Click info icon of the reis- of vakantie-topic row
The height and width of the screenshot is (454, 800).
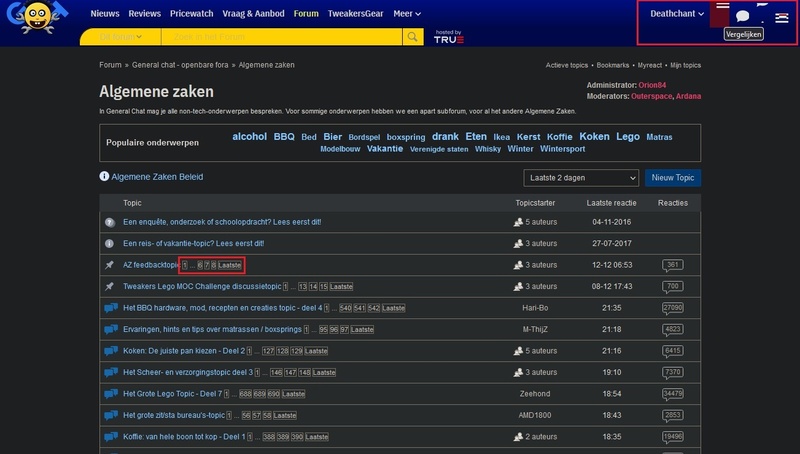point(109,244)
